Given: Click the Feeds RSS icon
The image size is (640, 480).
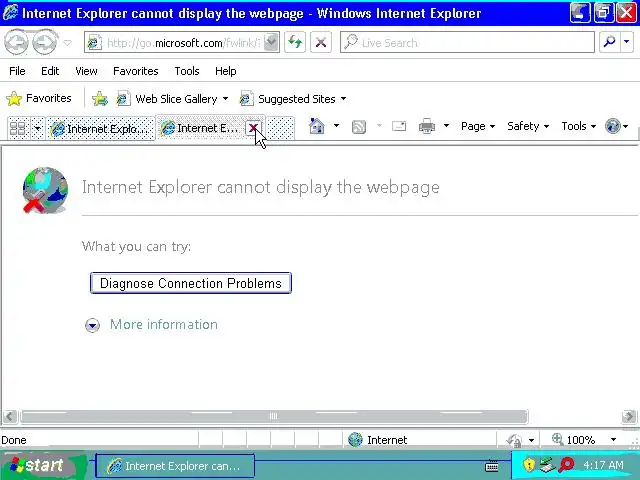Looking at the screenshot, I should [358, 127].
